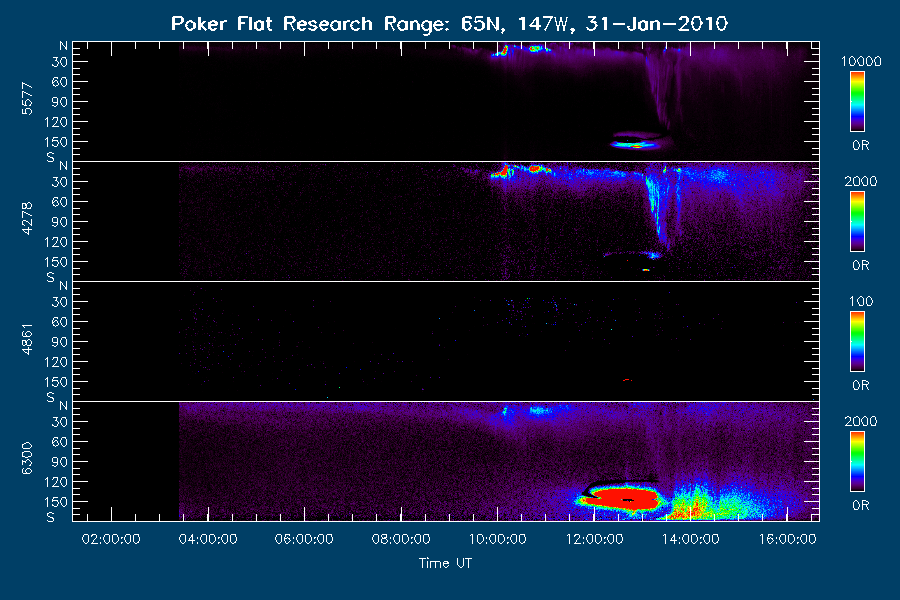Screen dimensions: 900x600
Task: Click the '0R' label under the 4861 color bar
Action: (860, 385)
